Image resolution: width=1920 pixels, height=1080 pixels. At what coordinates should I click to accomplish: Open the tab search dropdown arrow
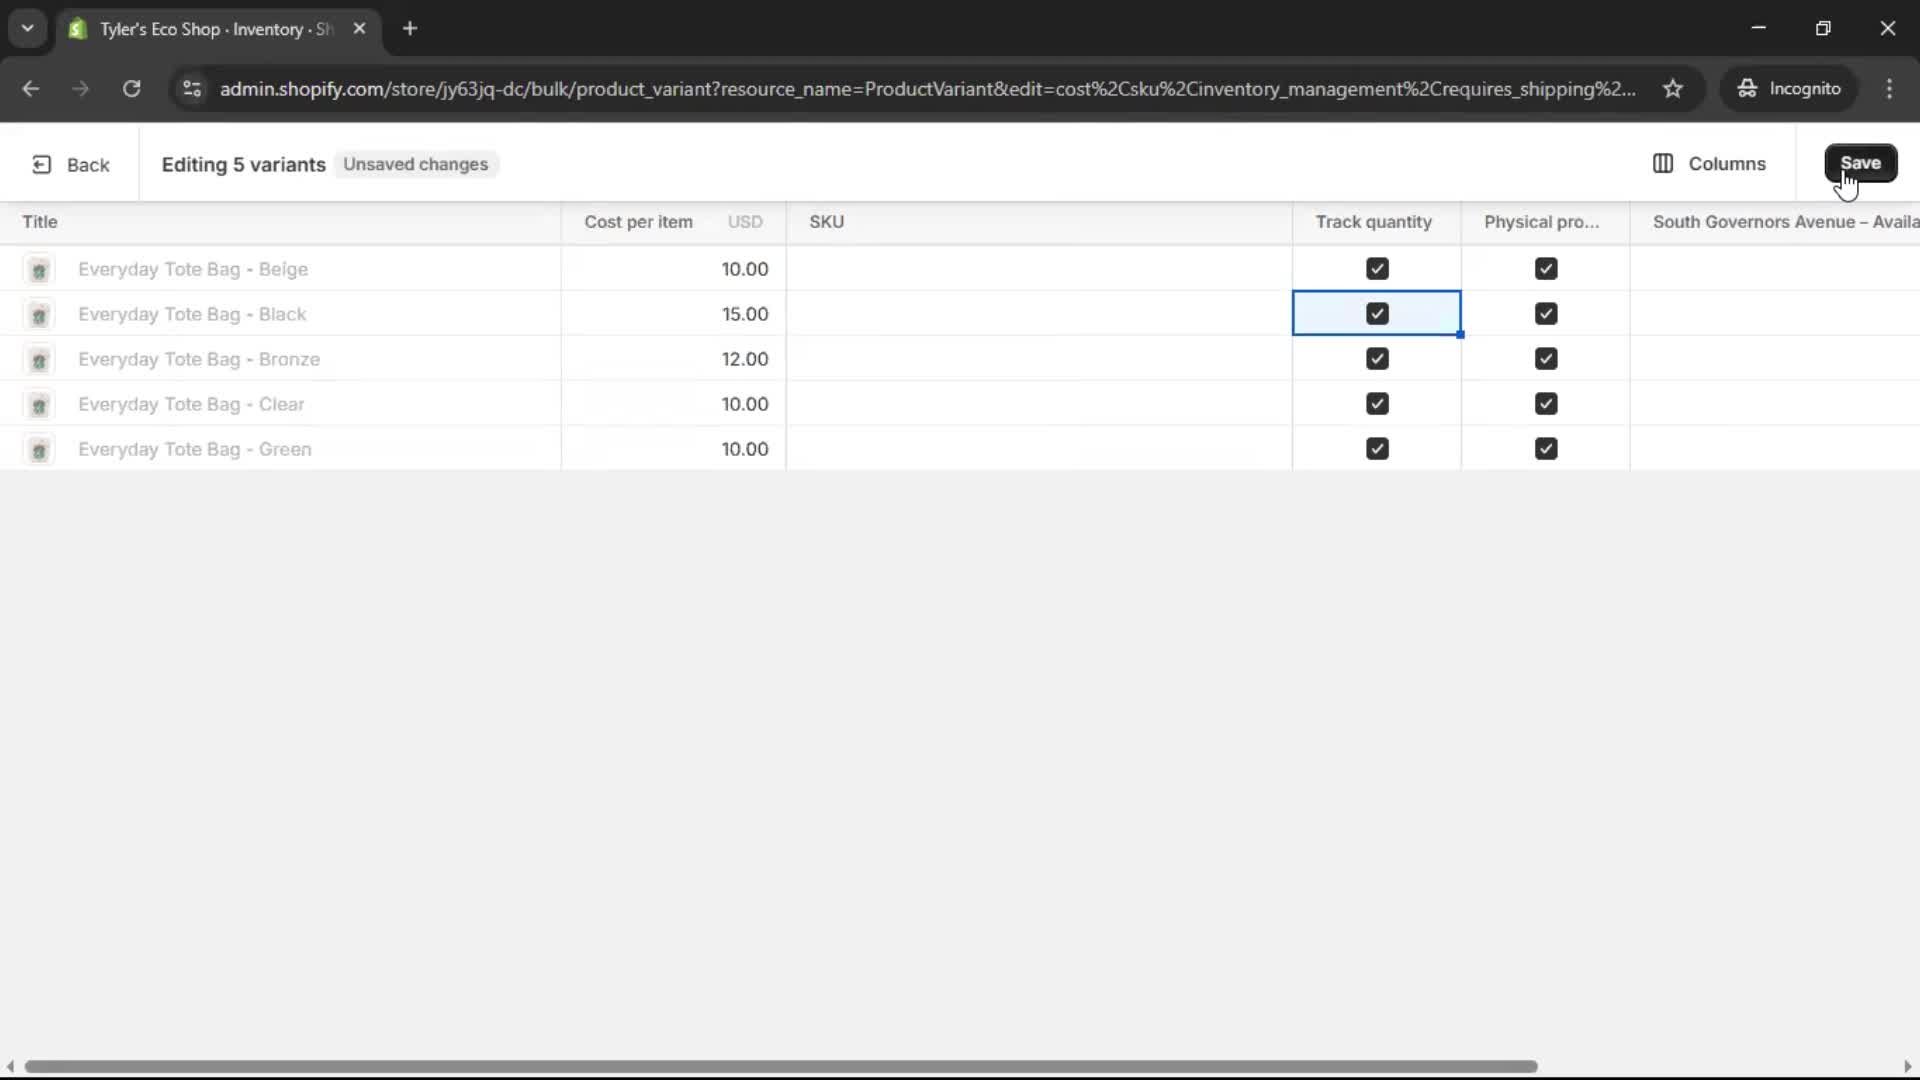point(27,28)
